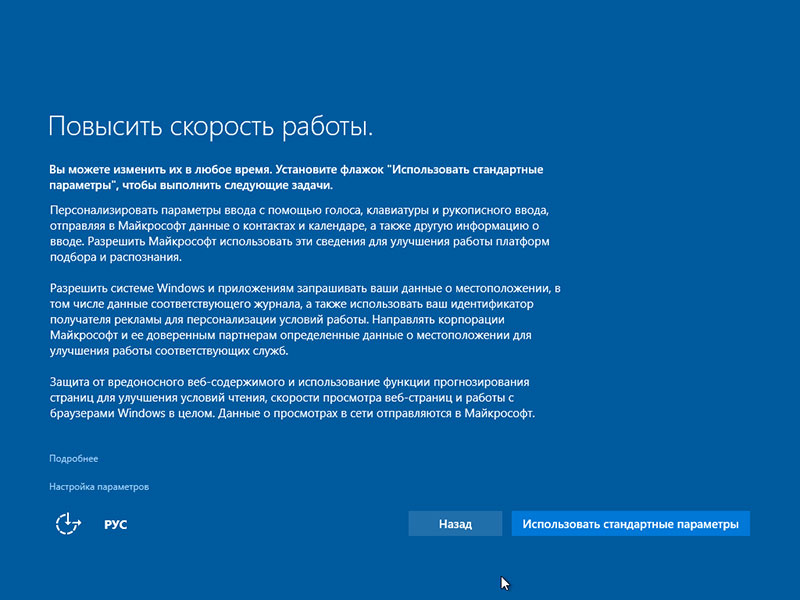Show more info via Подробнее
The width and height of the screenshot is (800, 600).
pos(73,459)
